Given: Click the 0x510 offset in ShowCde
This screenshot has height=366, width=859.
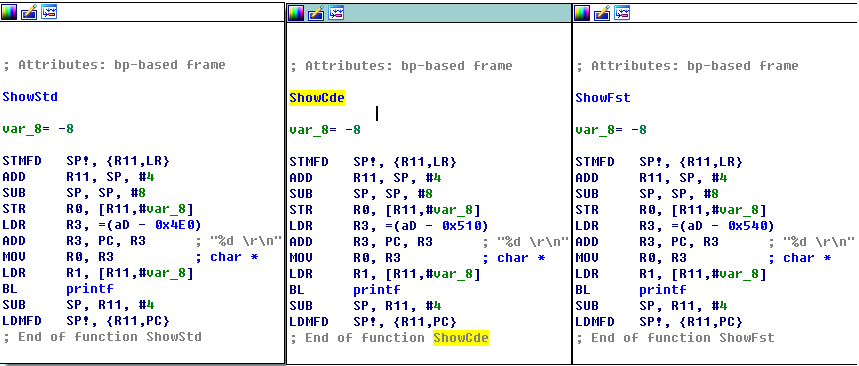Looking at the screenshot, I should pos(463,226).
